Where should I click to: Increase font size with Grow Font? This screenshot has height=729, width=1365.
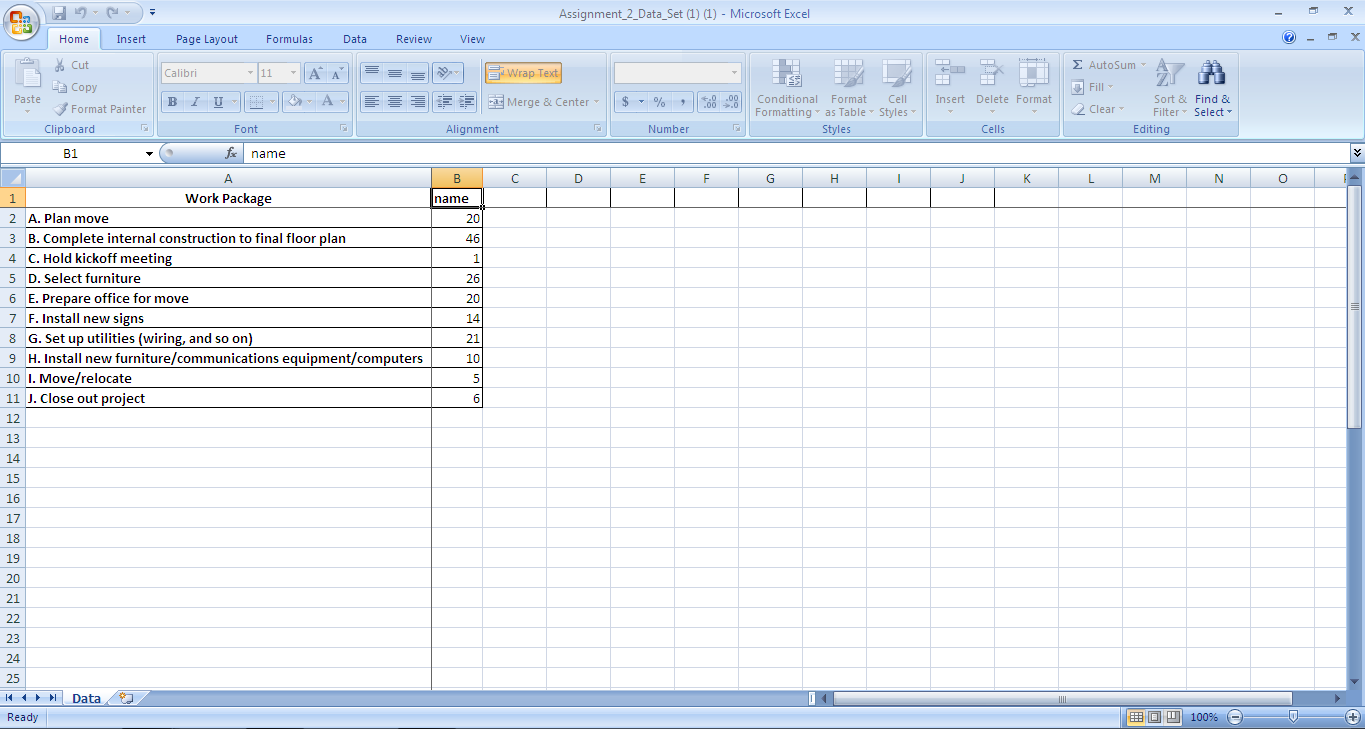coord(315,73)
